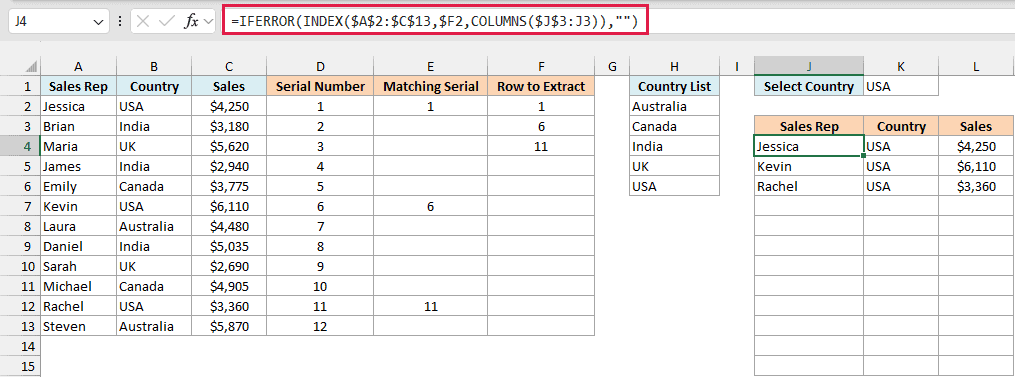Click sales value $4,480
Screen dimensions: 1015x377
coord(229,227)
